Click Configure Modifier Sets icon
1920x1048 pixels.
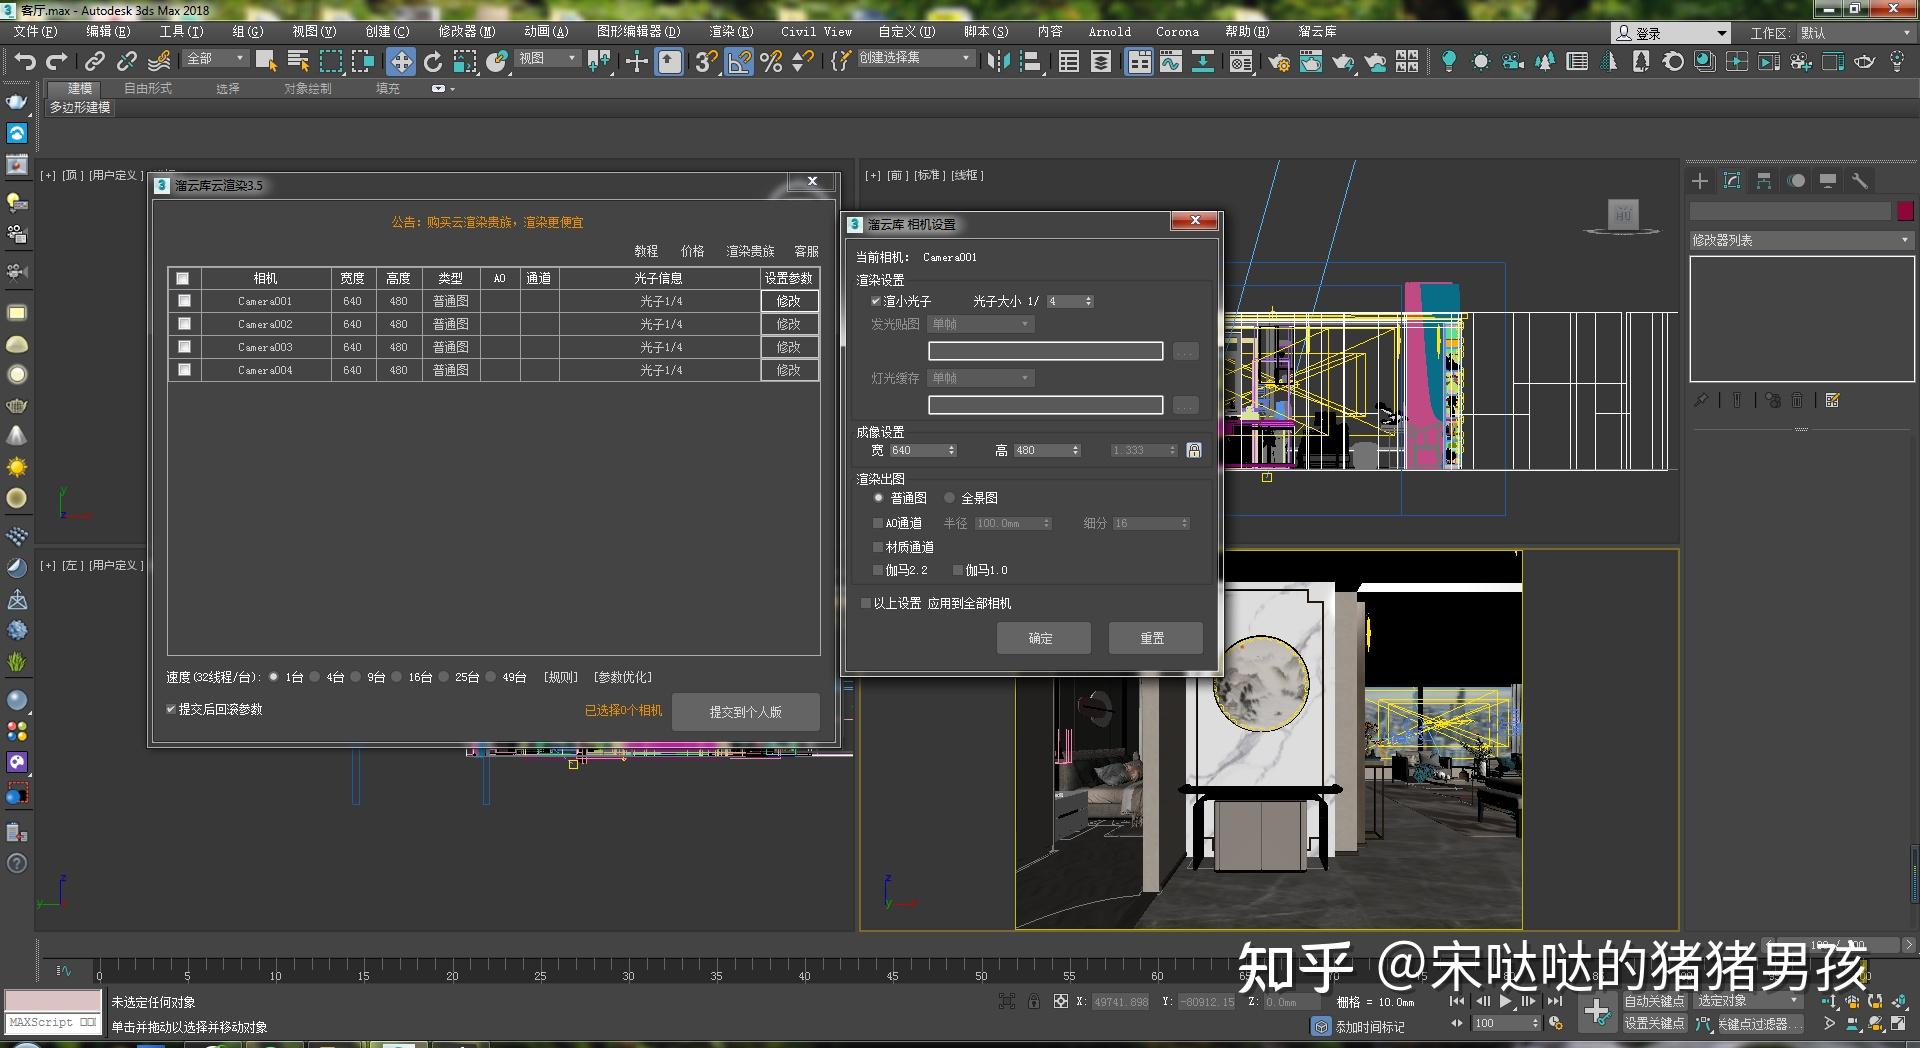tap(1832, 400)
